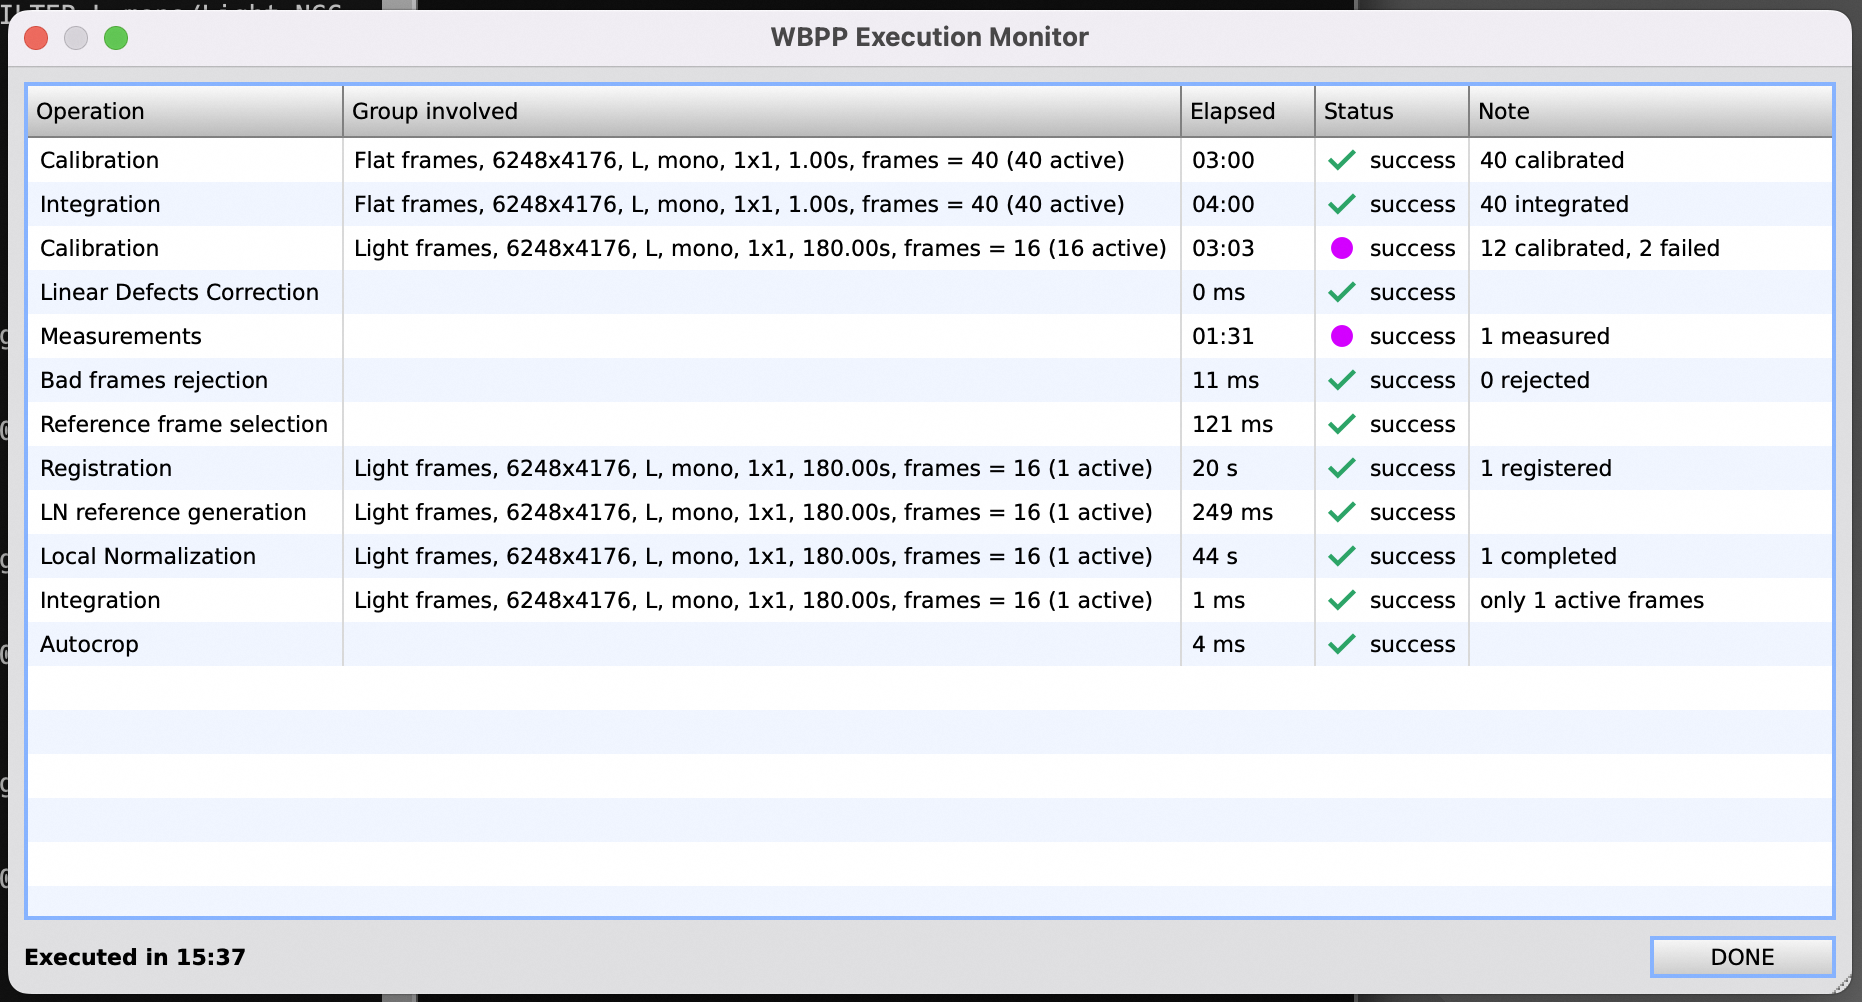Viewport: 1862px width, 1002px height.
Task: Click green checkmark for Bad frames rejection
Action: click(x=1342, y=380)
